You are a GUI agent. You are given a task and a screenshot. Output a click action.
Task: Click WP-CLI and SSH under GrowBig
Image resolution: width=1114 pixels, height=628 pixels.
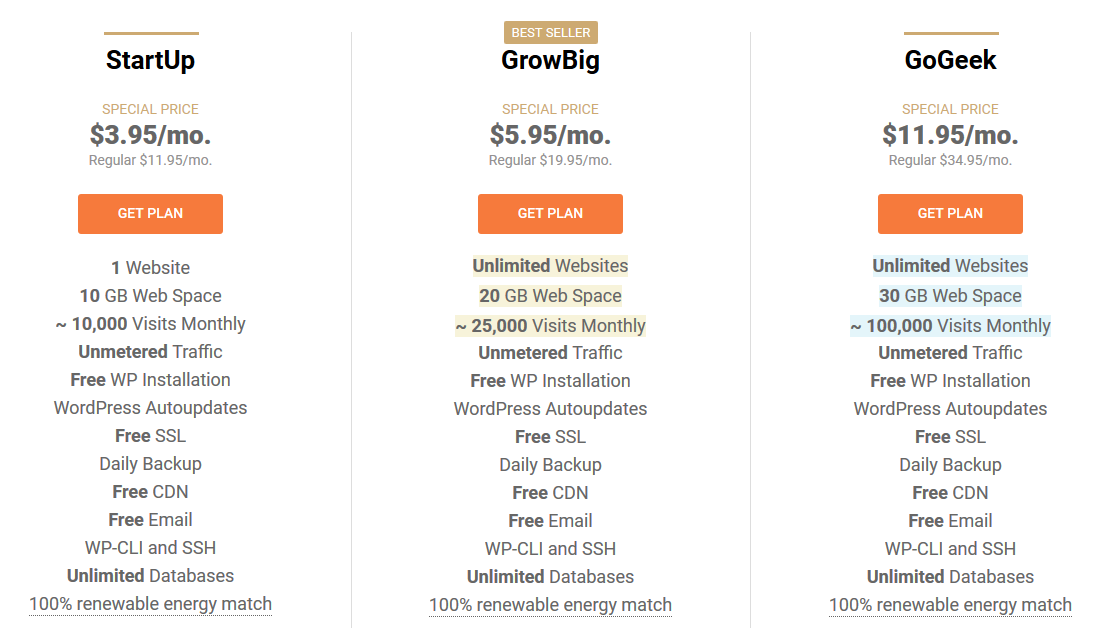click(550, 548)
